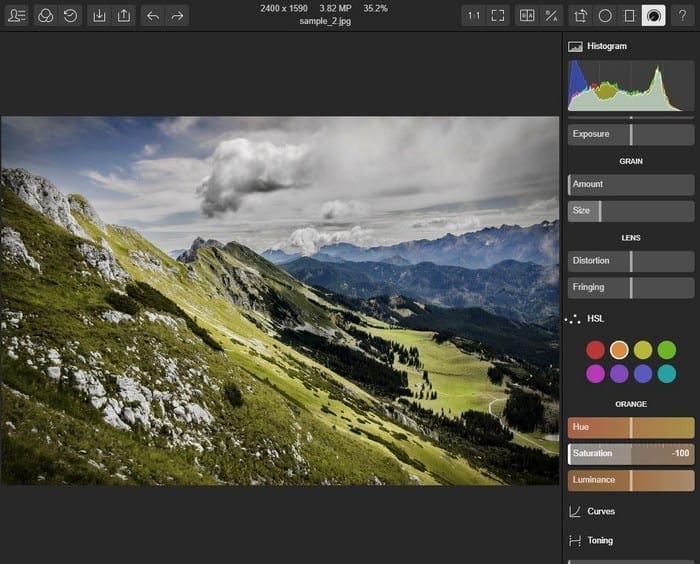Viewport: 700px width, 564px height.
Task: Click the -100 saturation value
Action: (680, 453)
